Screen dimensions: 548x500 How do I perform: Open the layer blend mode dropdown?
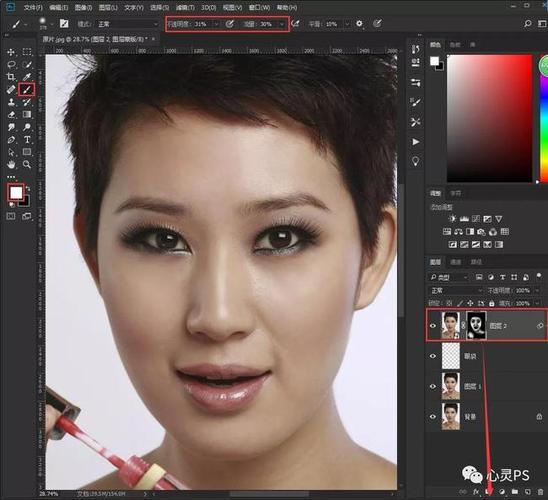pos(456,290)
